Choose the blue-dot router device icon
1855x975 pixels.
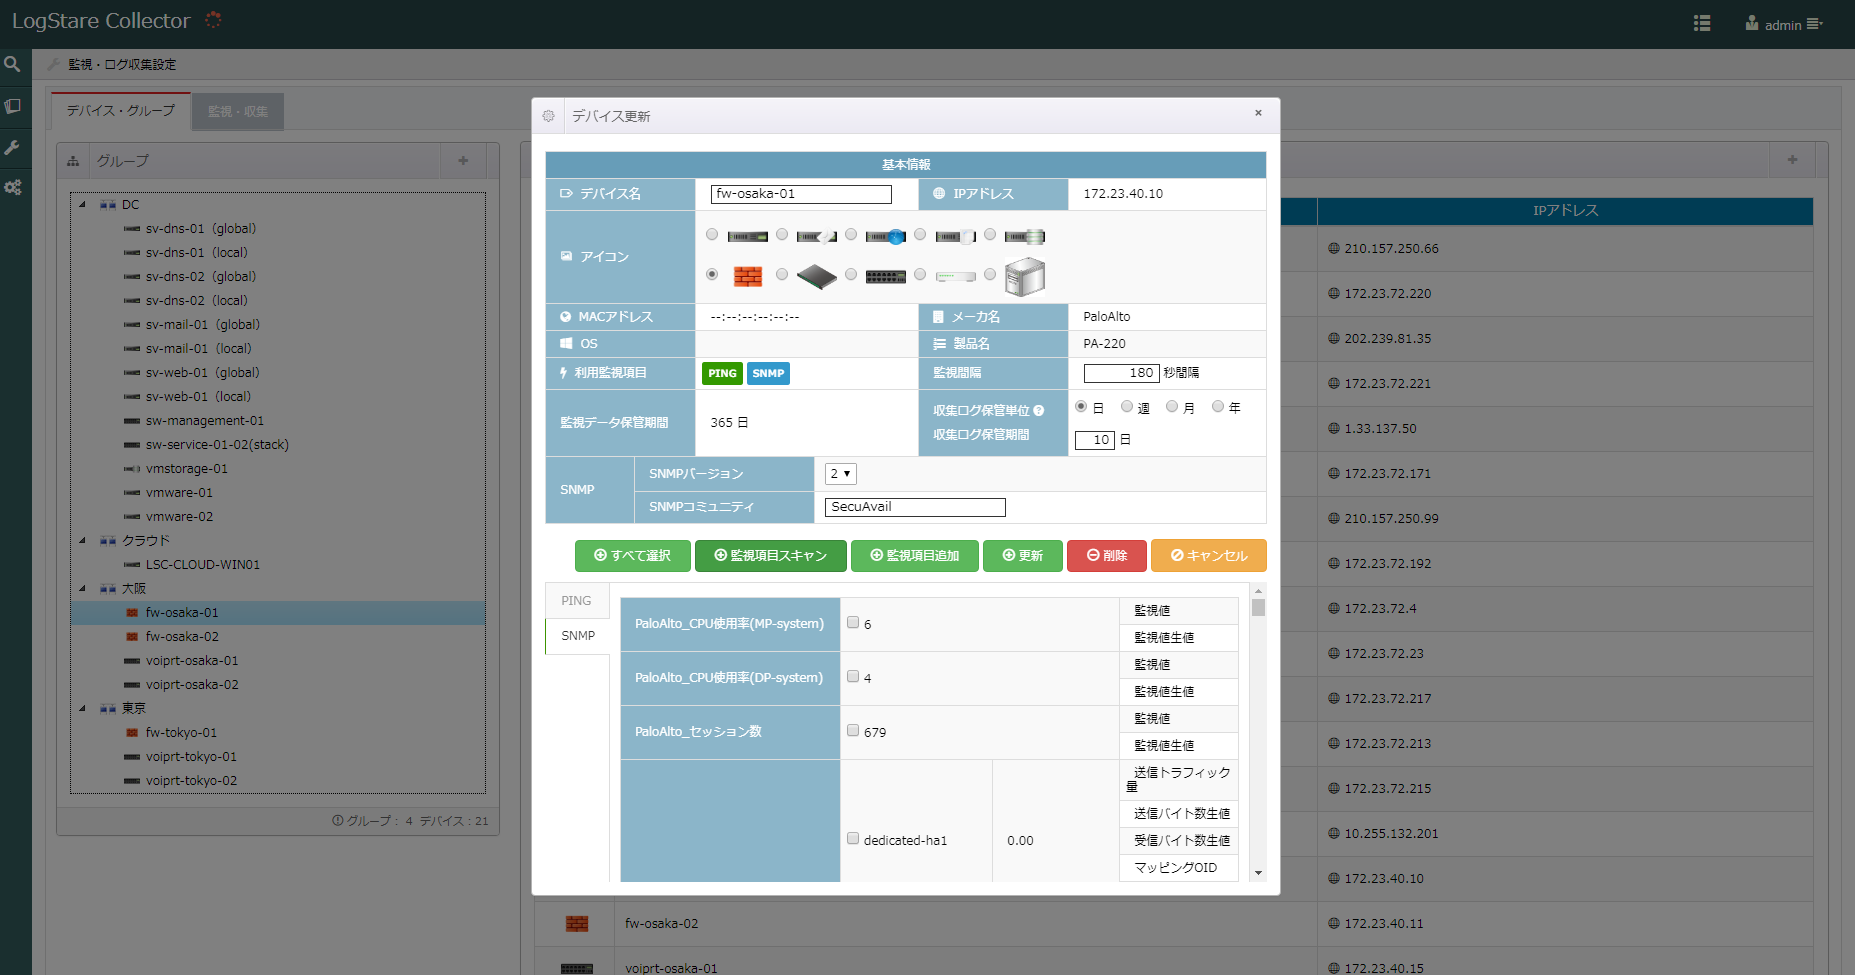[x=885, y=237]
